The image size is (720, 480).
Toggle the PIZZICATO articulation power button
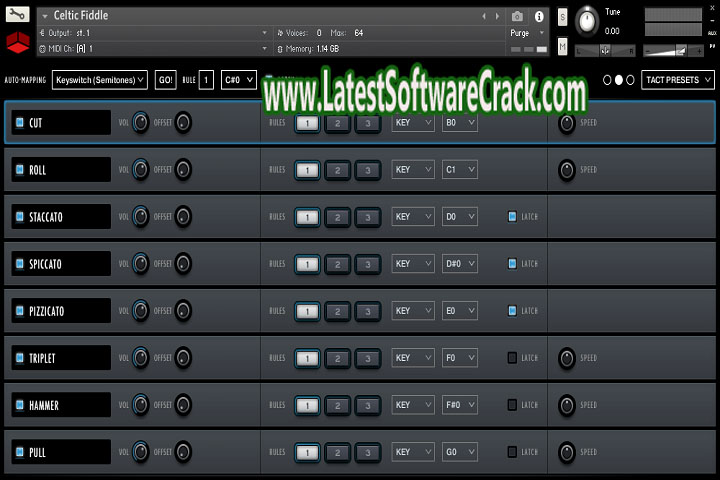click(x=20, y=311)
